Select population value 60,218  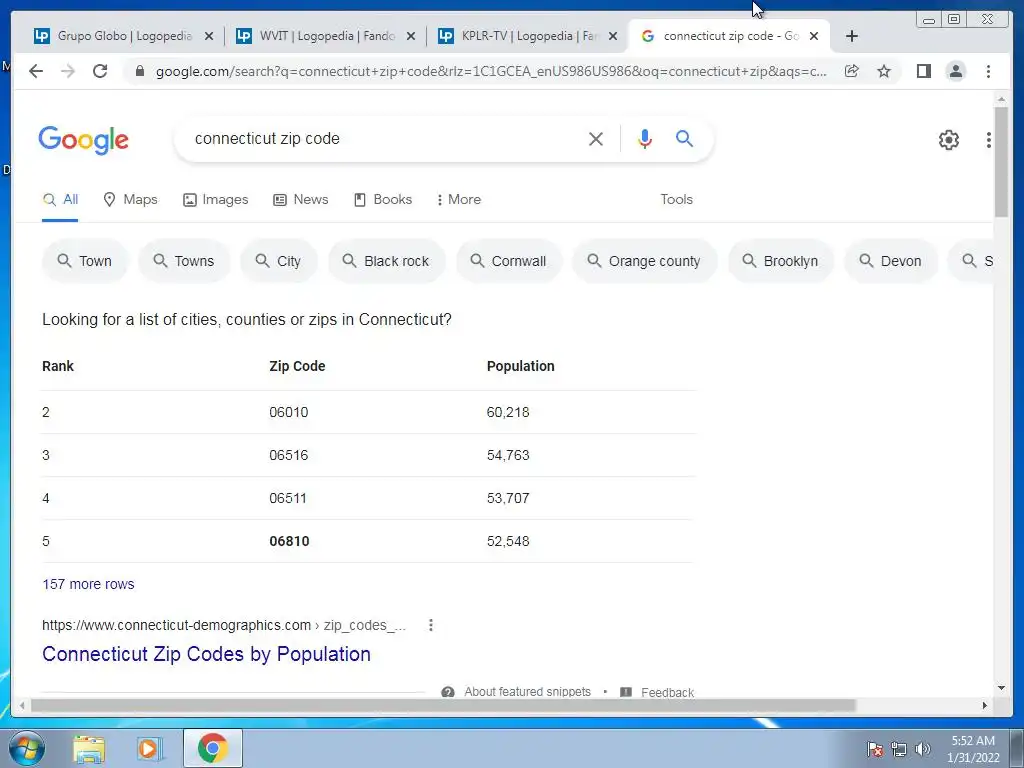point(508,412)
